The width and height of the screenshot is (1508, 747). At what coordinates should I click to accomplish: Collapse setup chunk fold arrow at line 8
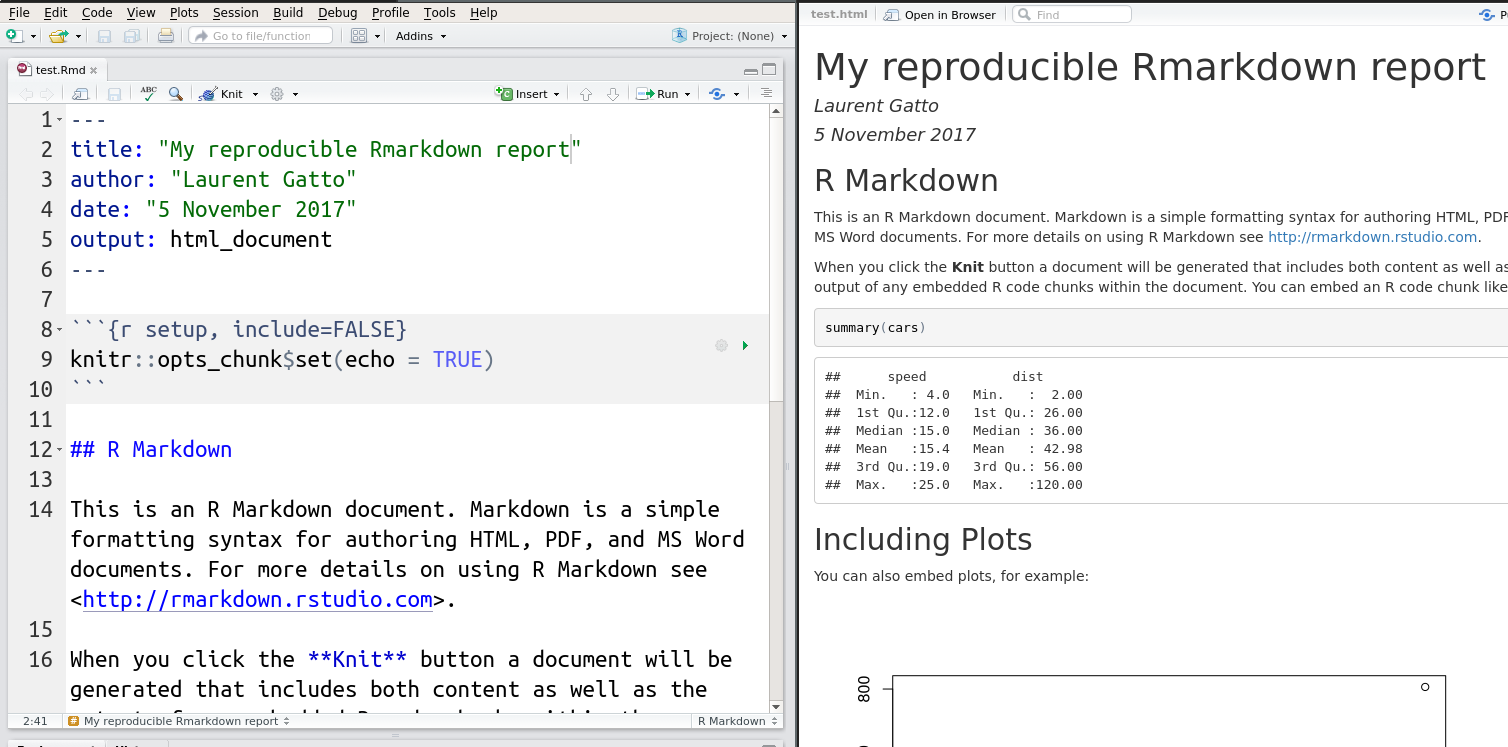pos(60,331)
